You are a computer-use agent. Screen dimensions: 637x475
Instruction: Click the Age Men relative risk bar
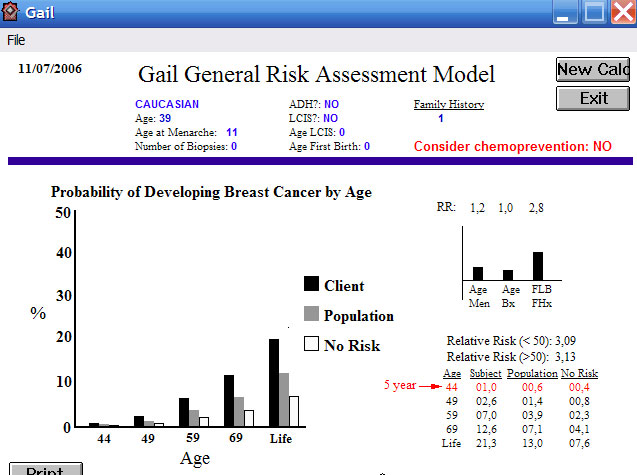[478, 273]
